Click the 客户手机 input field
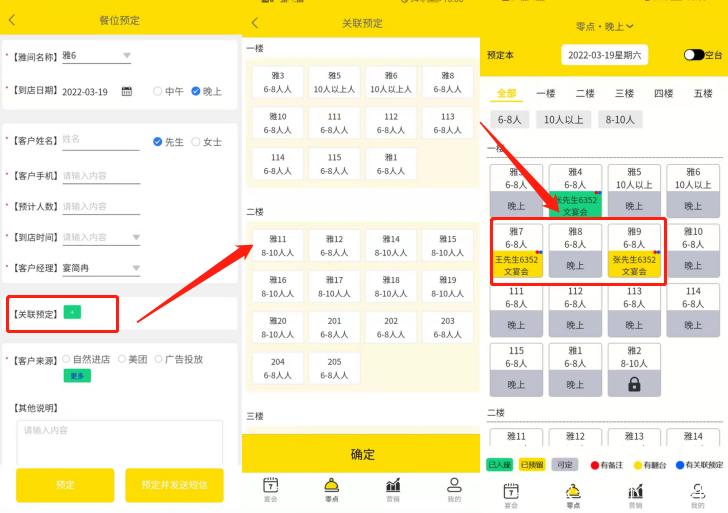The image size is (728, 513). [x=101, y=176]
